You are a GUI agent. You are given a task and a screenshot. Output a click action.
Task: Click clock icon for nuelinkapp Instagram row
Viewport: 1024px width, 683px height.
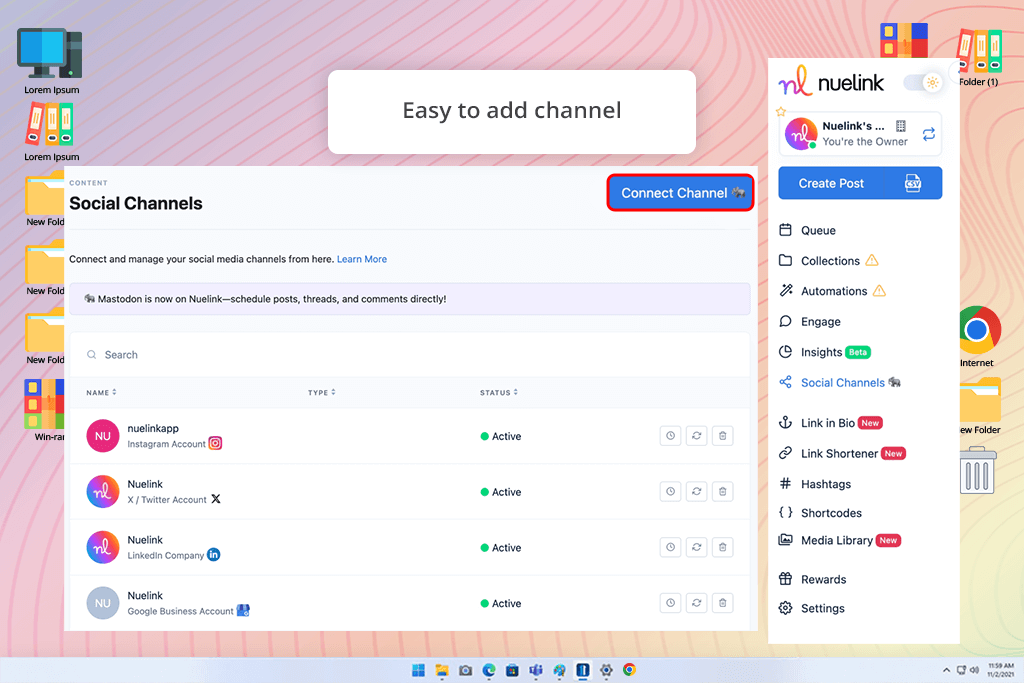[671, 436]
